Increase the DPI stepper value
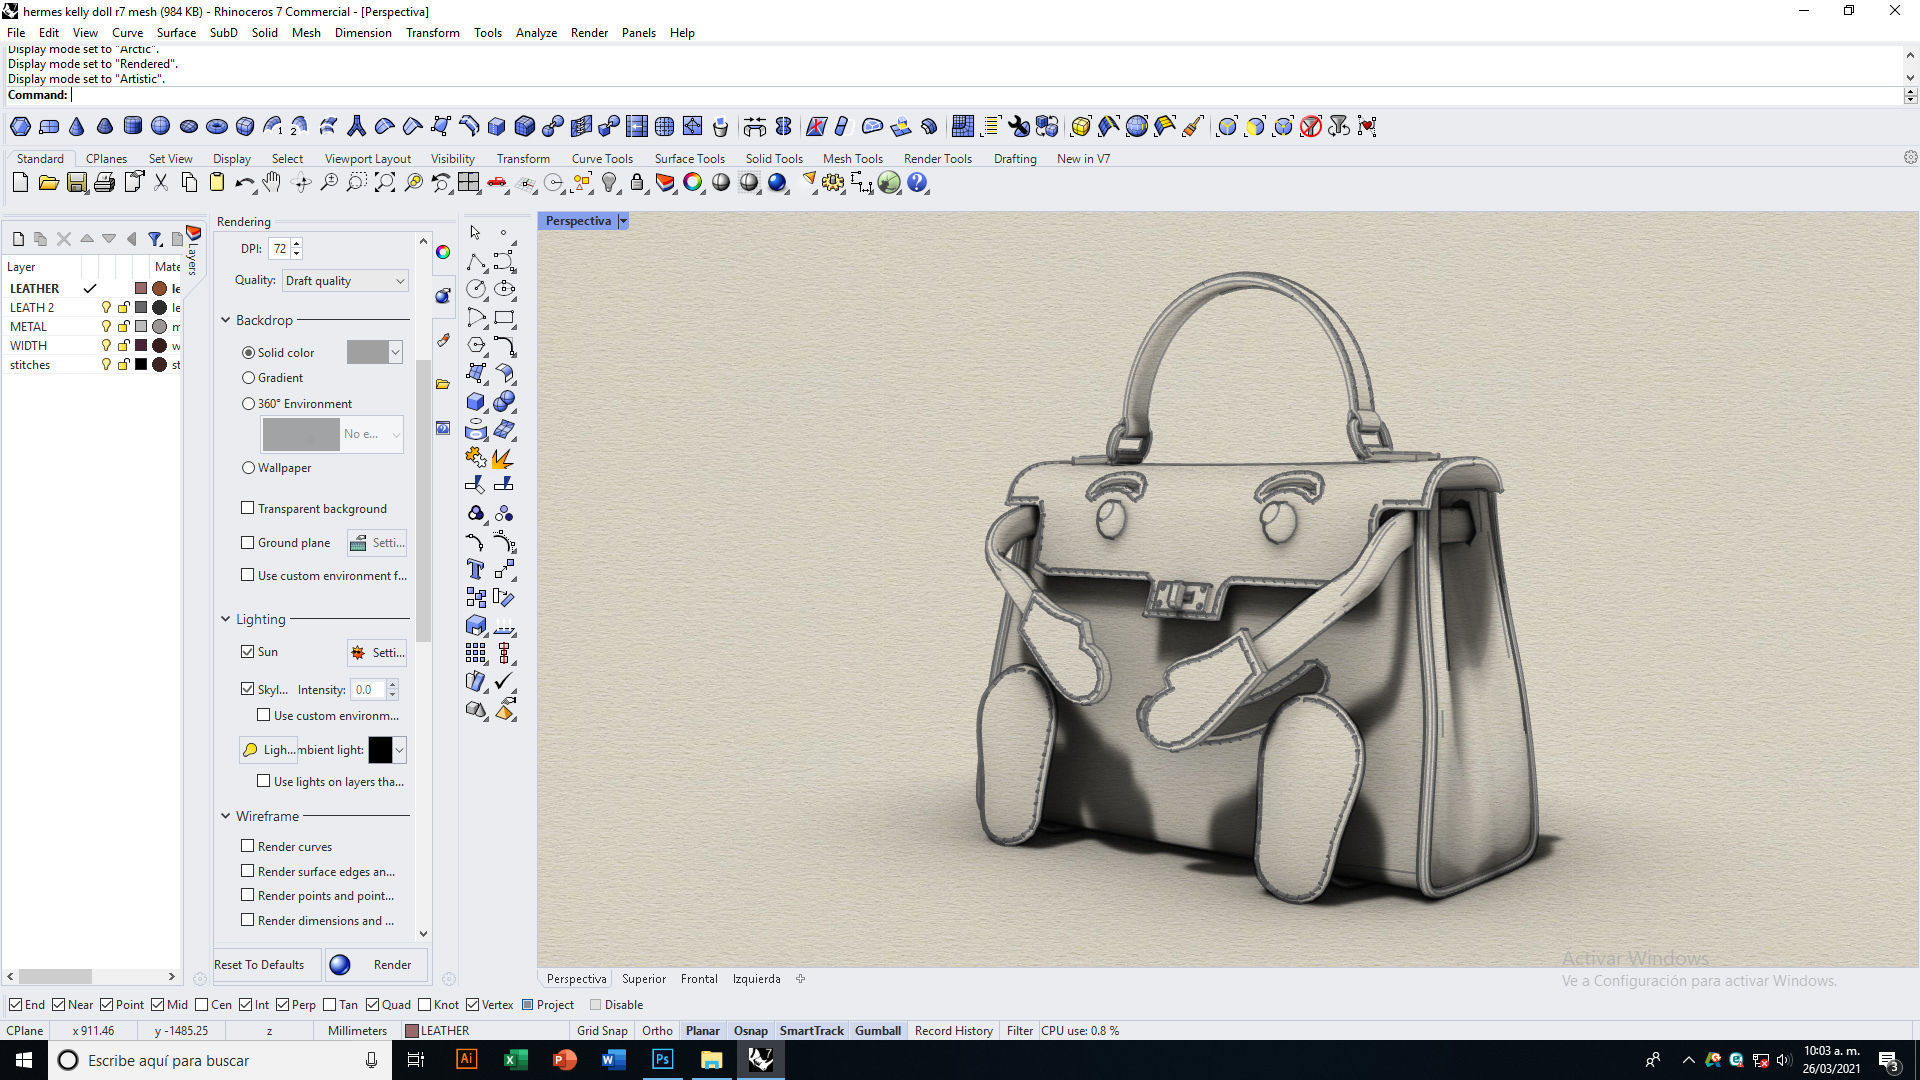 (x=297, y=243)
